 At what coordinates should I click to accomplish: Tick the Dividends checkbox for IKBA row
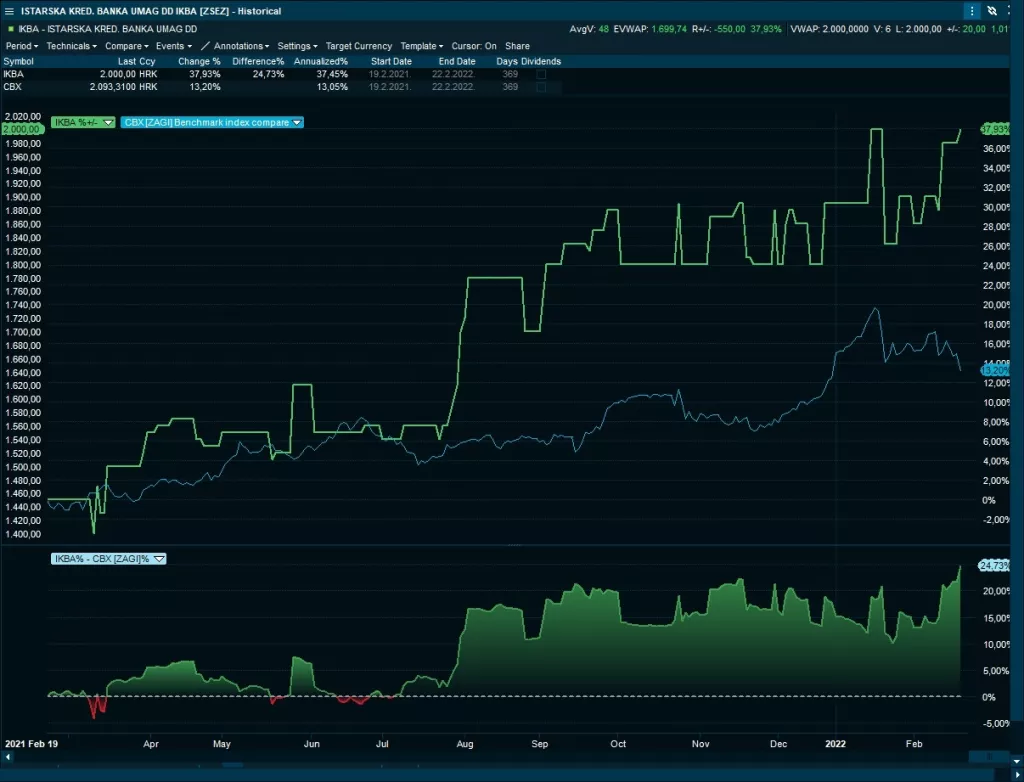point(541,74)
